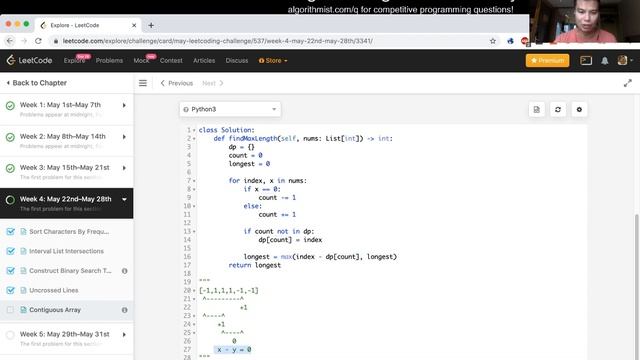
Task: Open Sort Characters By Frequency problem
Action: click(x=69, y=231)
